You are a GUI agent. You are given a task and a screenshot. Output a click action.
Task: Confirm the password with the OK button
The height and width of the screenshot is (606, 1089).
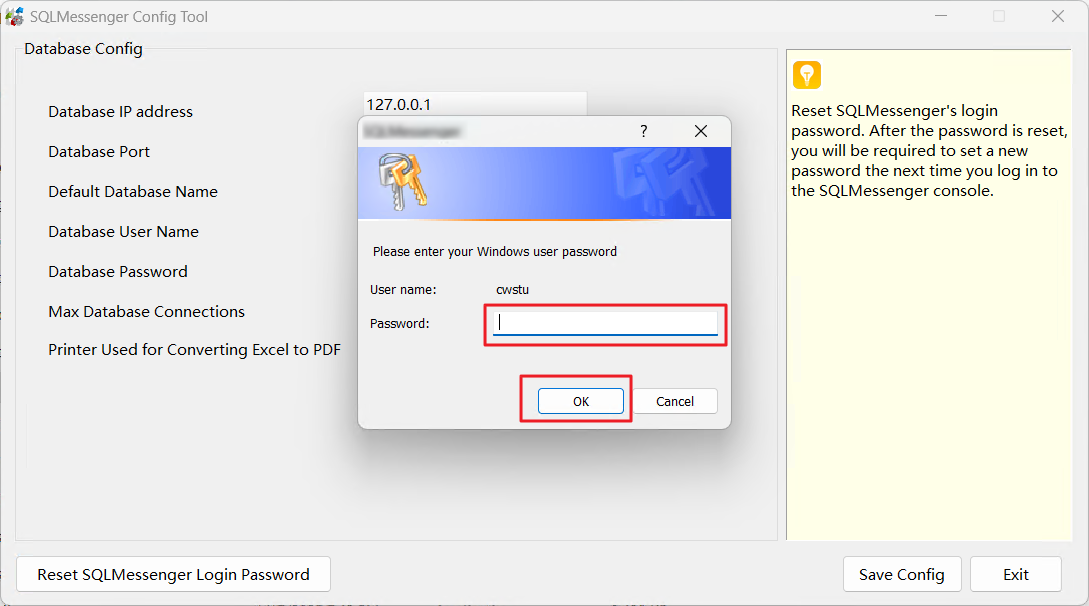(580, 401)
